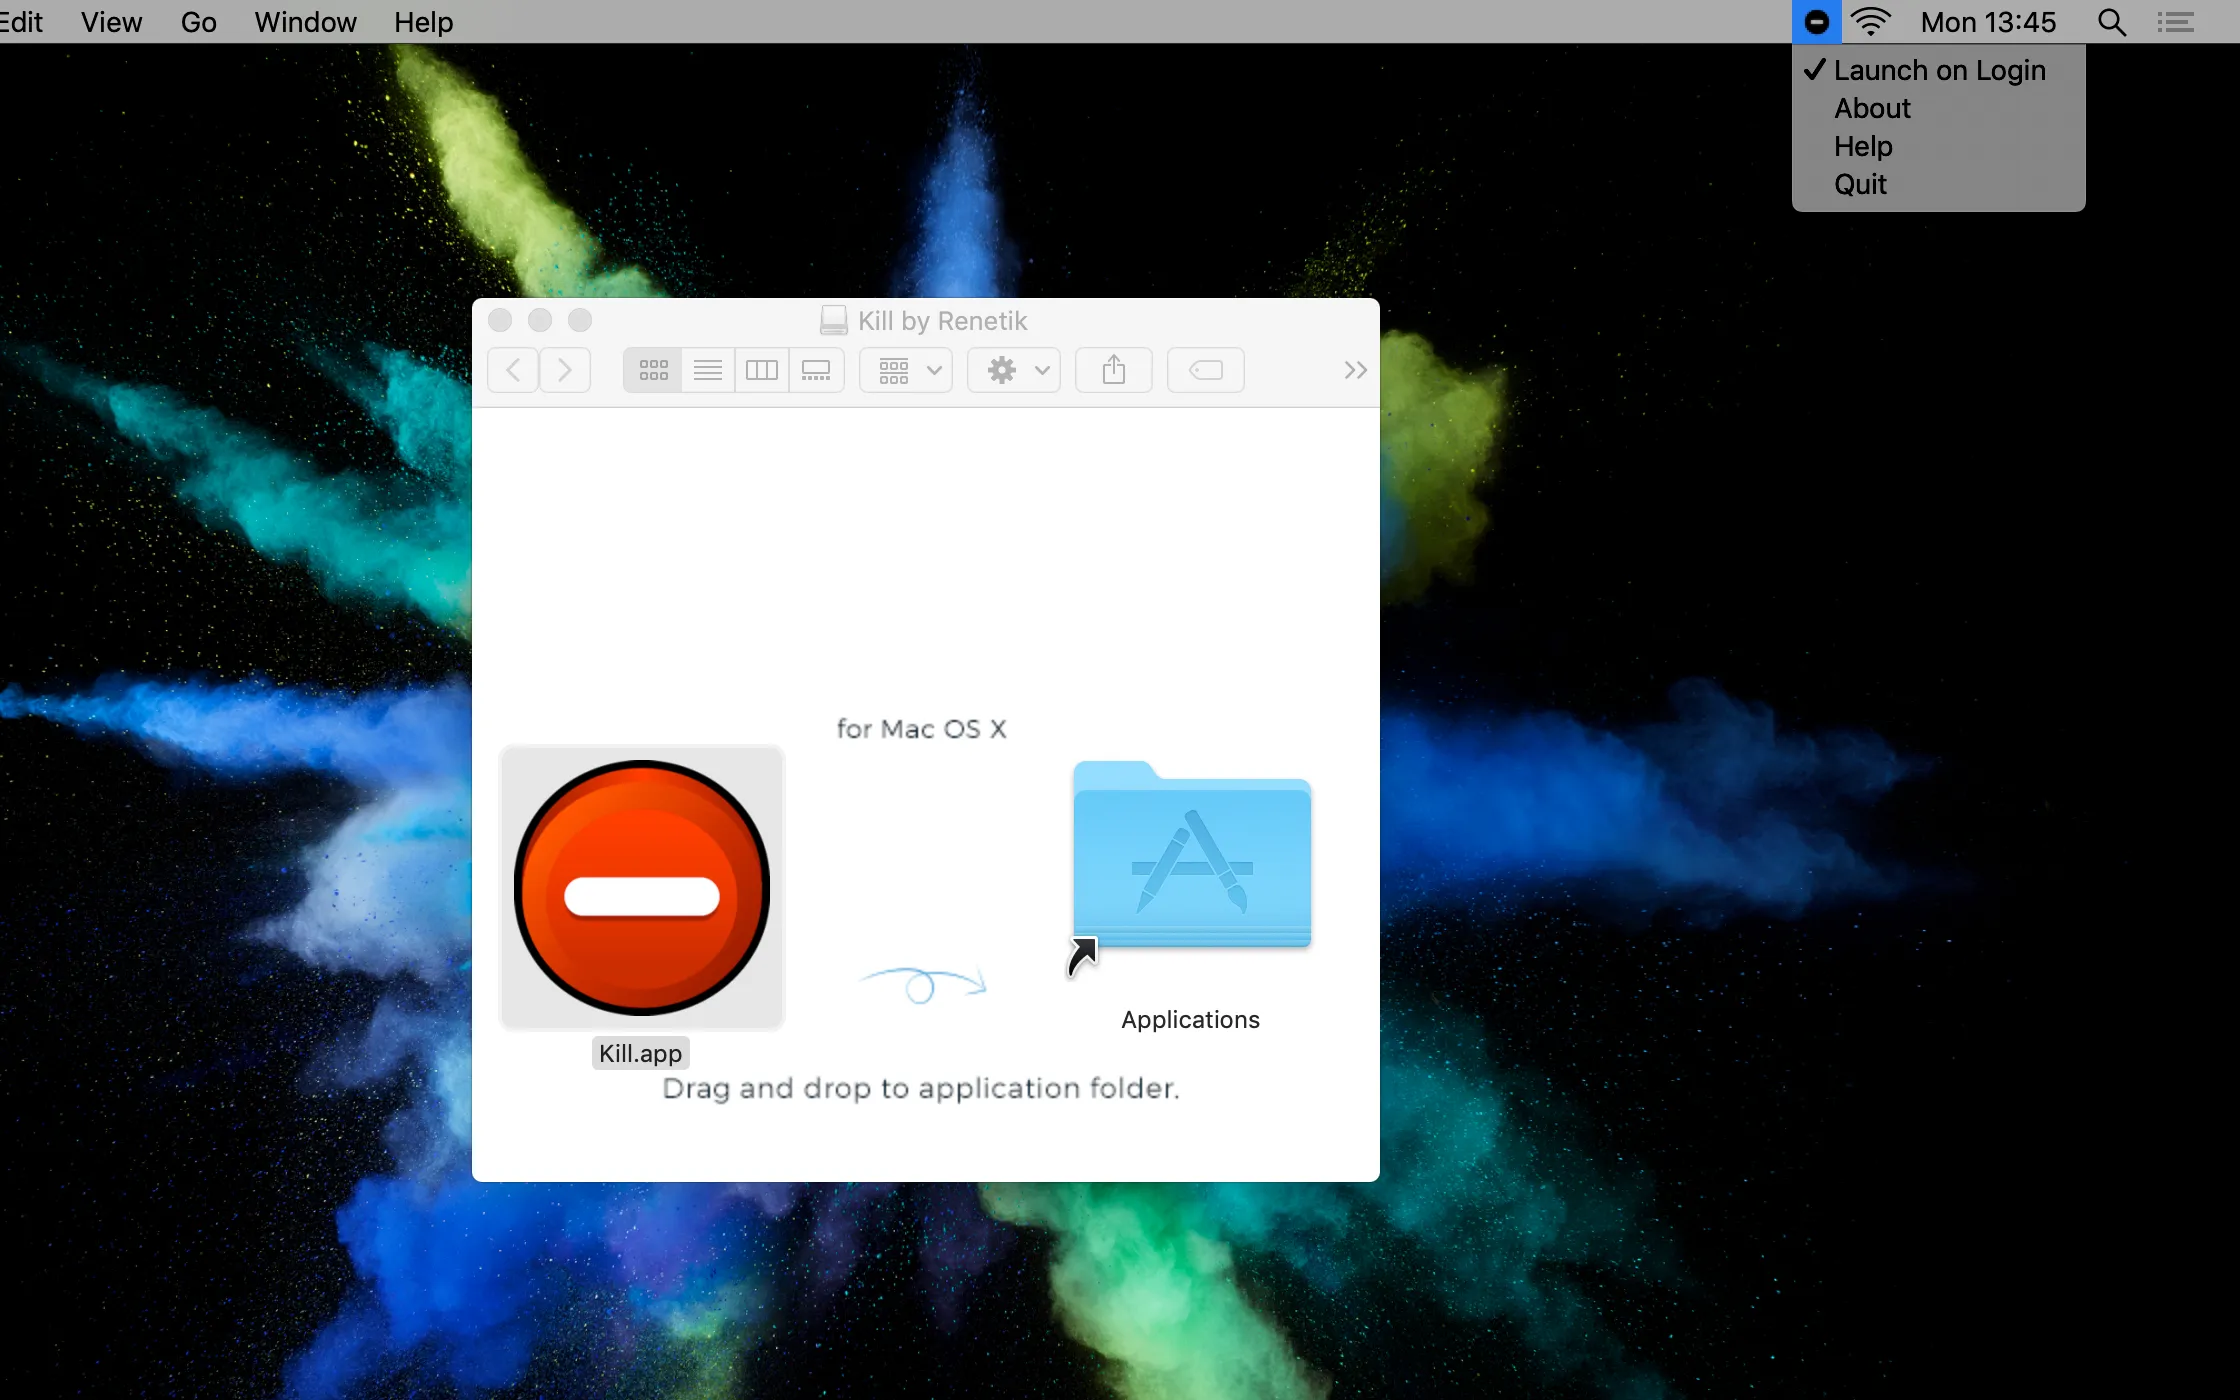Open the Notification Center list icon
Screen dimensions: 2240x1400
(x=2175, y=22)
